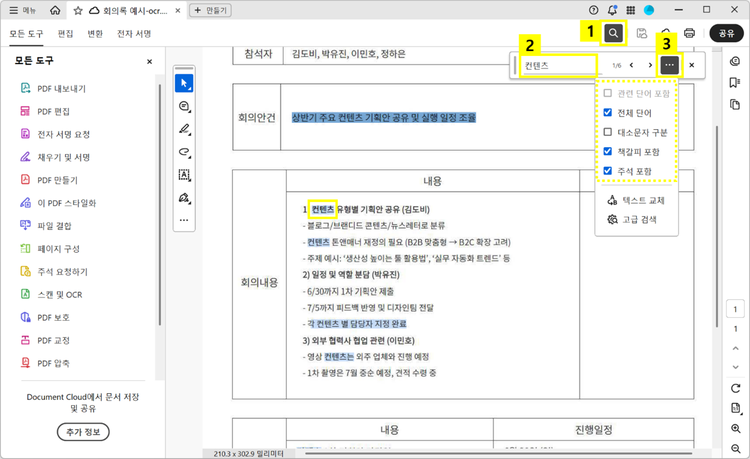750x459 pixels.
Task: Click the 추가 정보 button
Action: [x=83, y=432]
